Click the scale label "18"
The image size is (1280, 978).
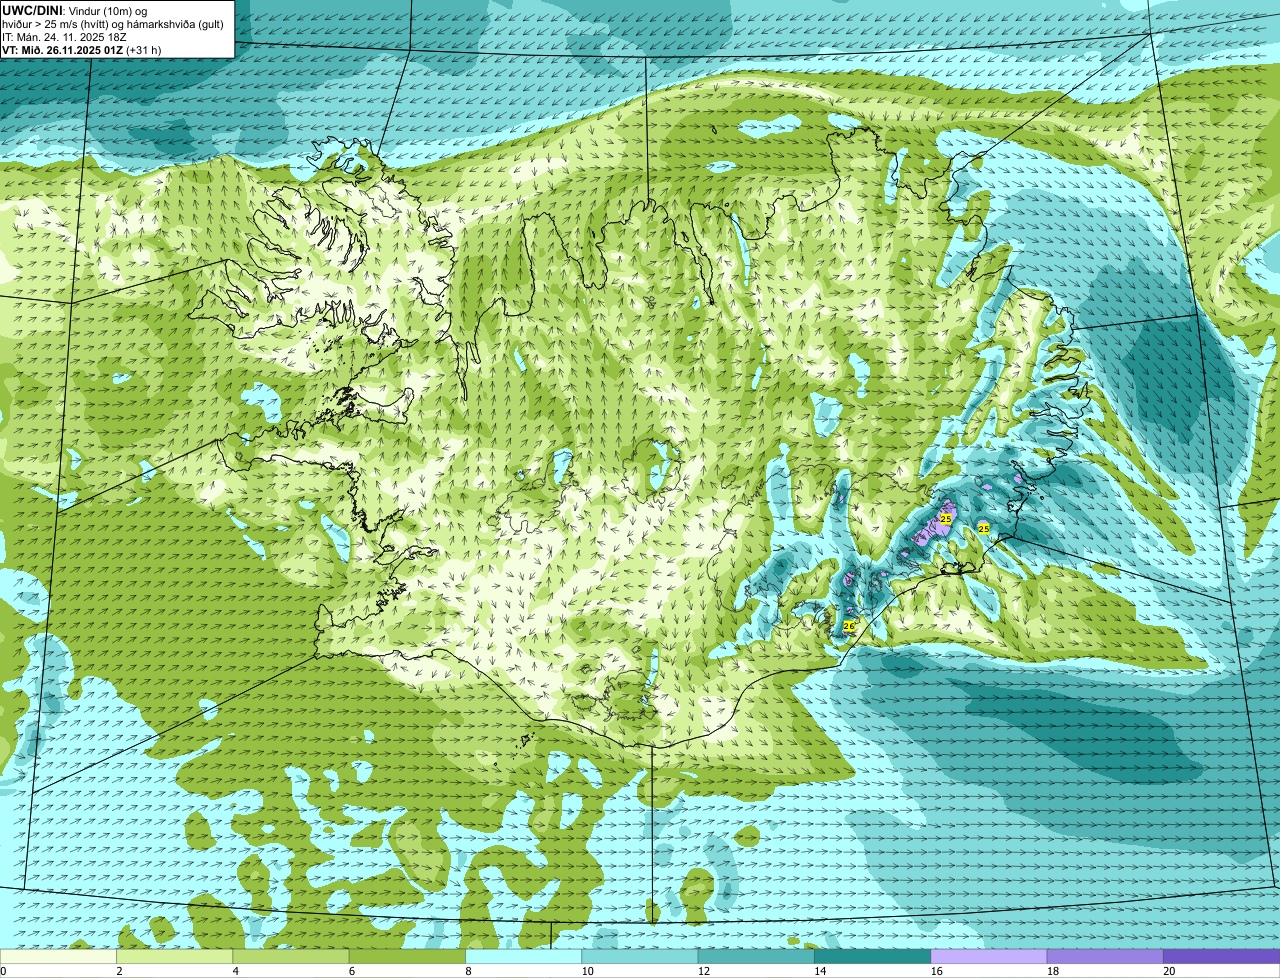pyautogui.click(x=1052, y=971)
